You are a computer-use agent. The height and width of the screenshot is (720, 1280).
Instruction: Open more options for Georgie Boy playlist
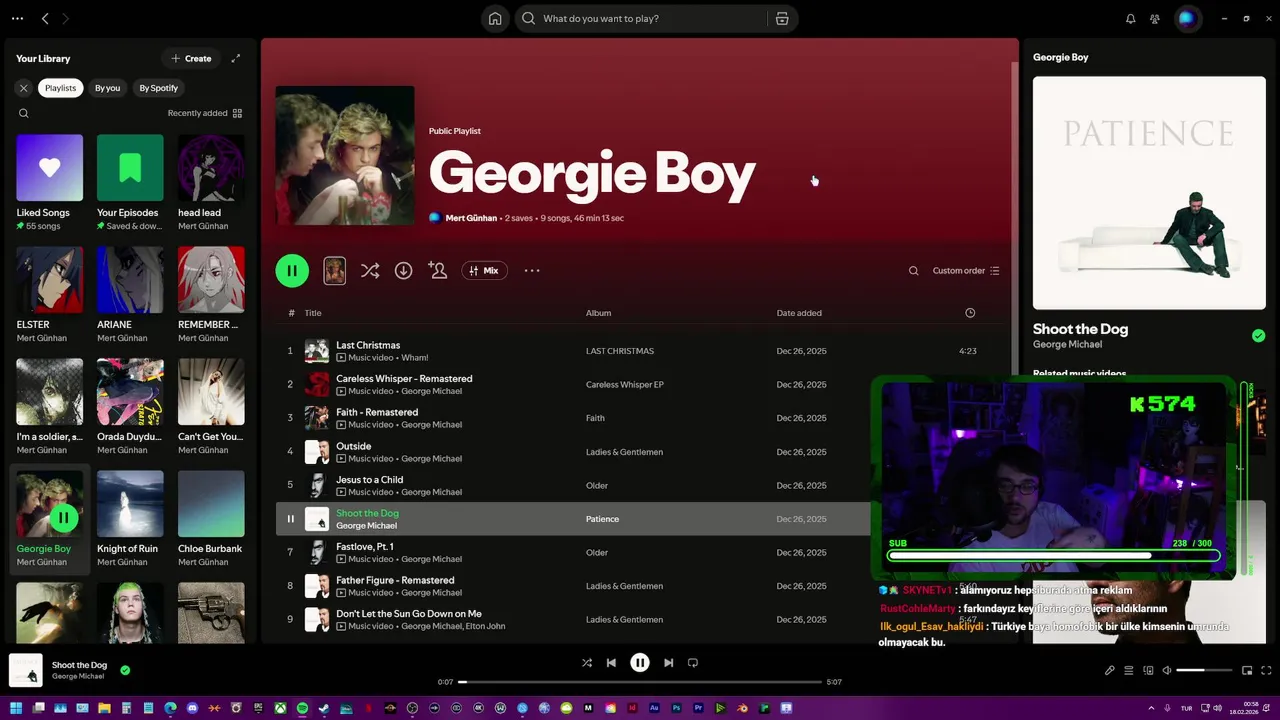(x=532, y=270)
